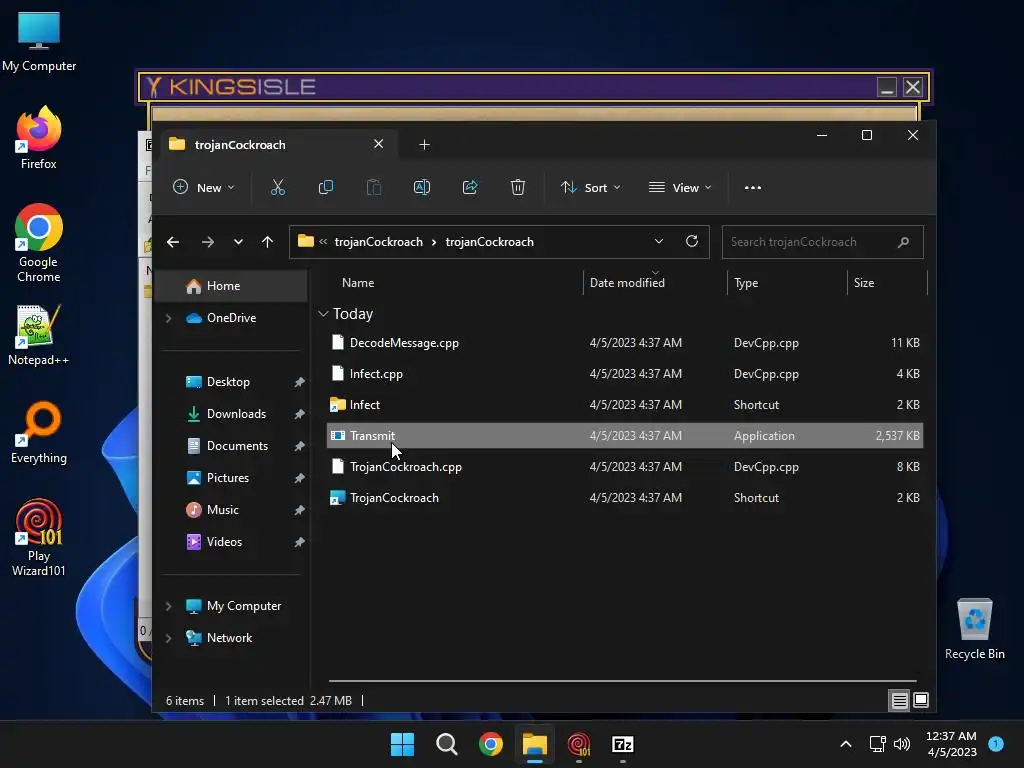Go forward with the right arrow button
1024x768 pixels.
click(208, 242)
